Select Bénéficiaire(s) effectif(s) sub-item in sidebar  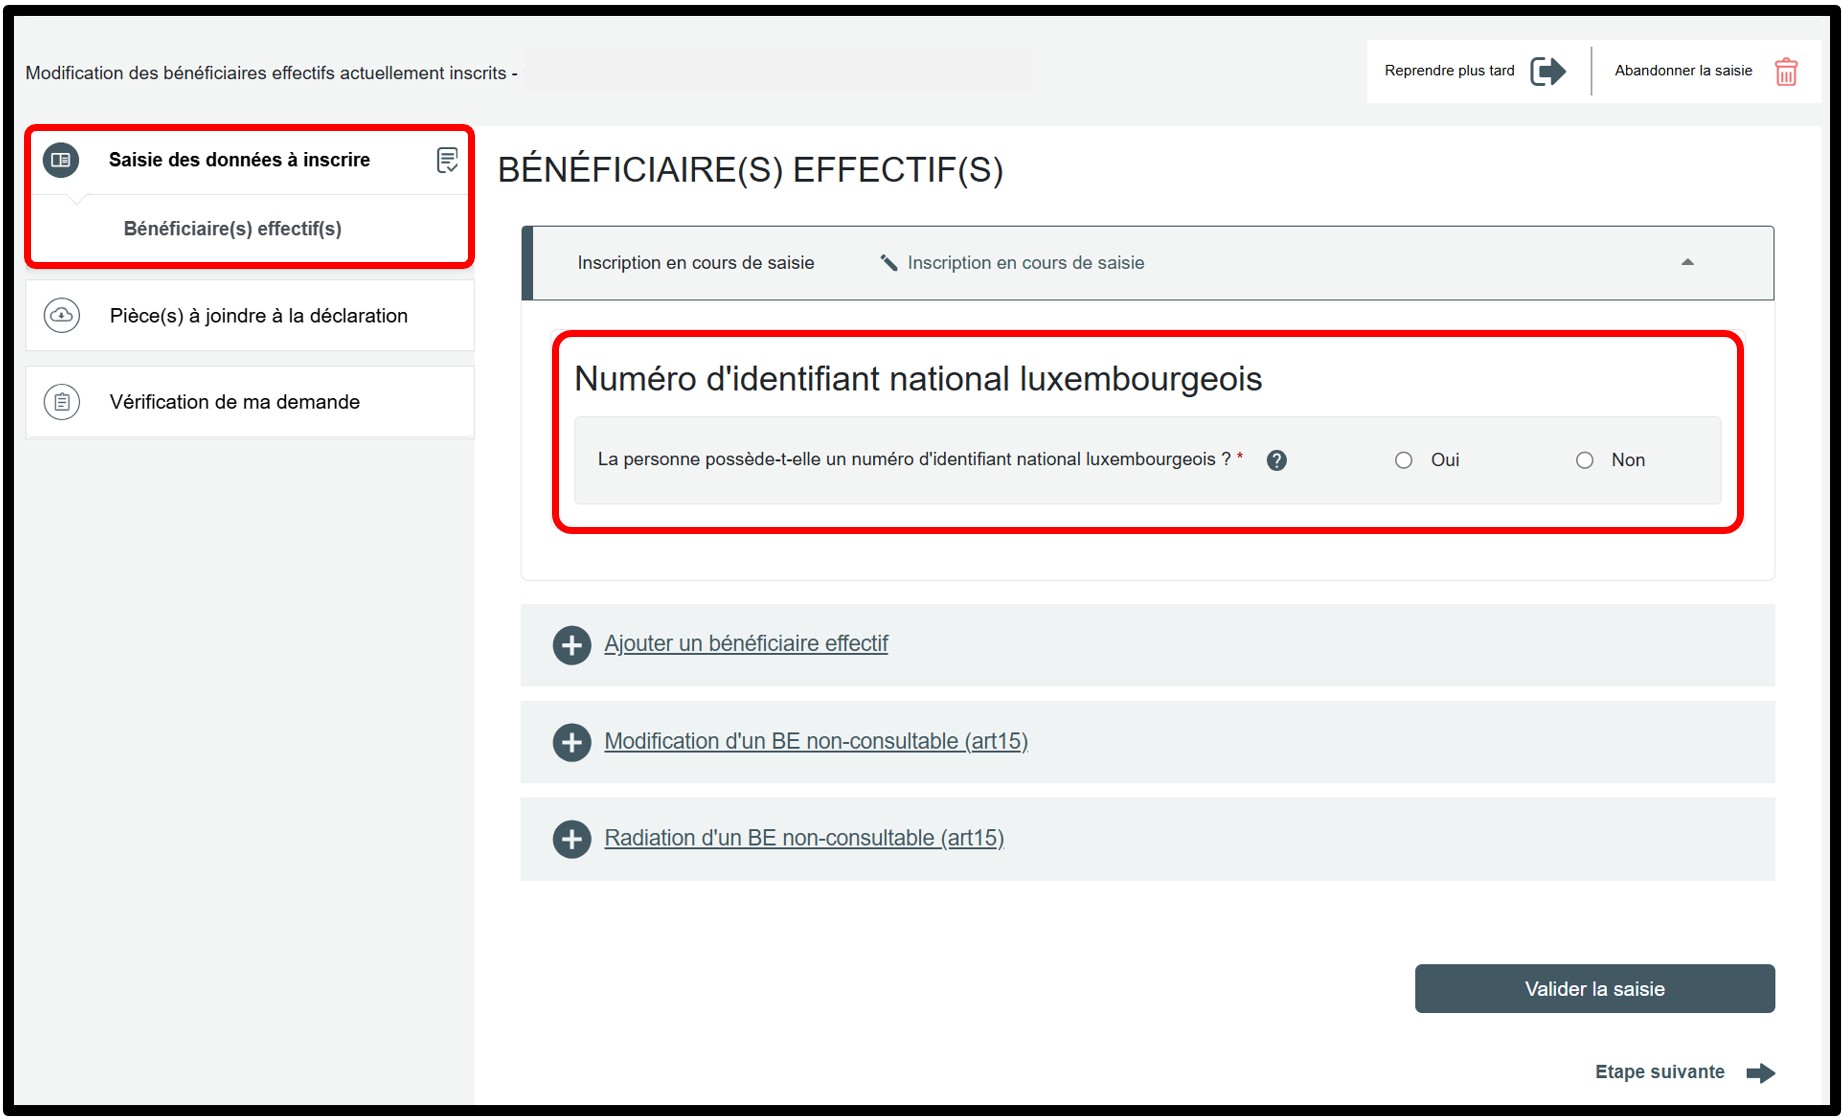(232, 229)
